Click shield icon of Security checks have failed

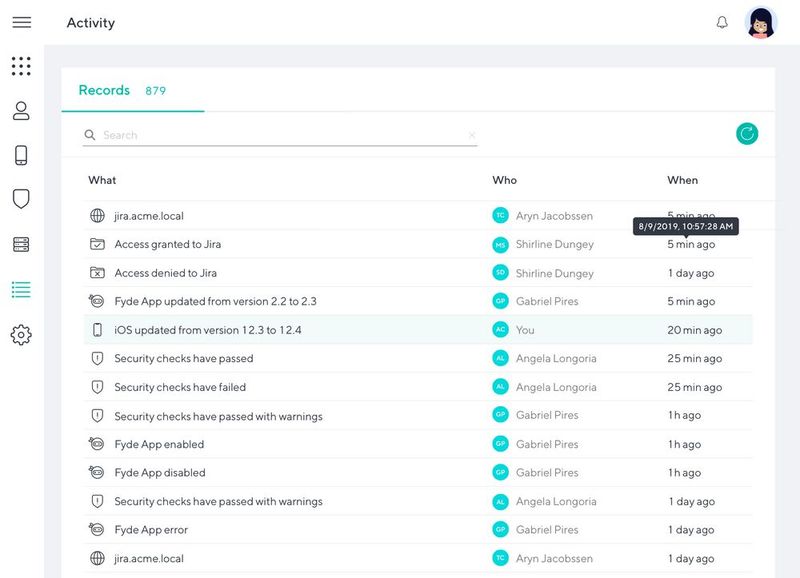(x=97, y=387)
